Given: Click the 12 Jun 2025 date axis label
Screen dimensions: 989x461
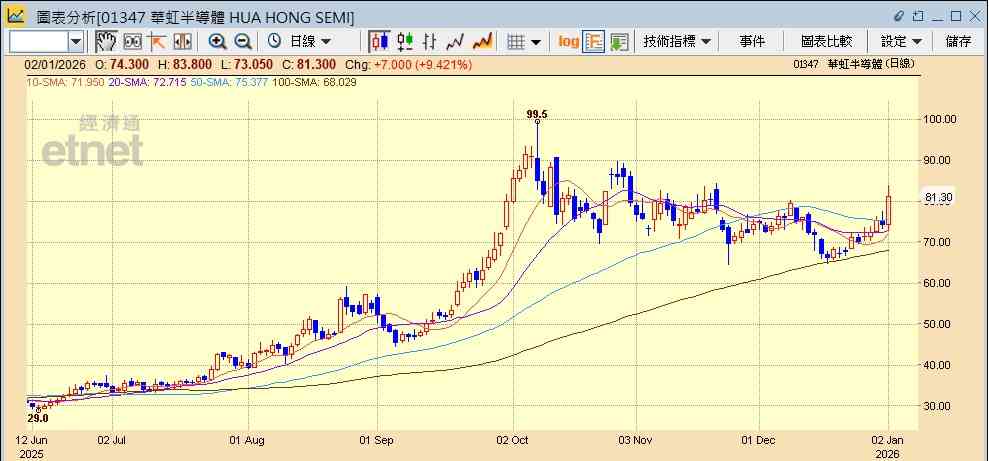Looking at the screenshot, I should [x=31, y=446].
